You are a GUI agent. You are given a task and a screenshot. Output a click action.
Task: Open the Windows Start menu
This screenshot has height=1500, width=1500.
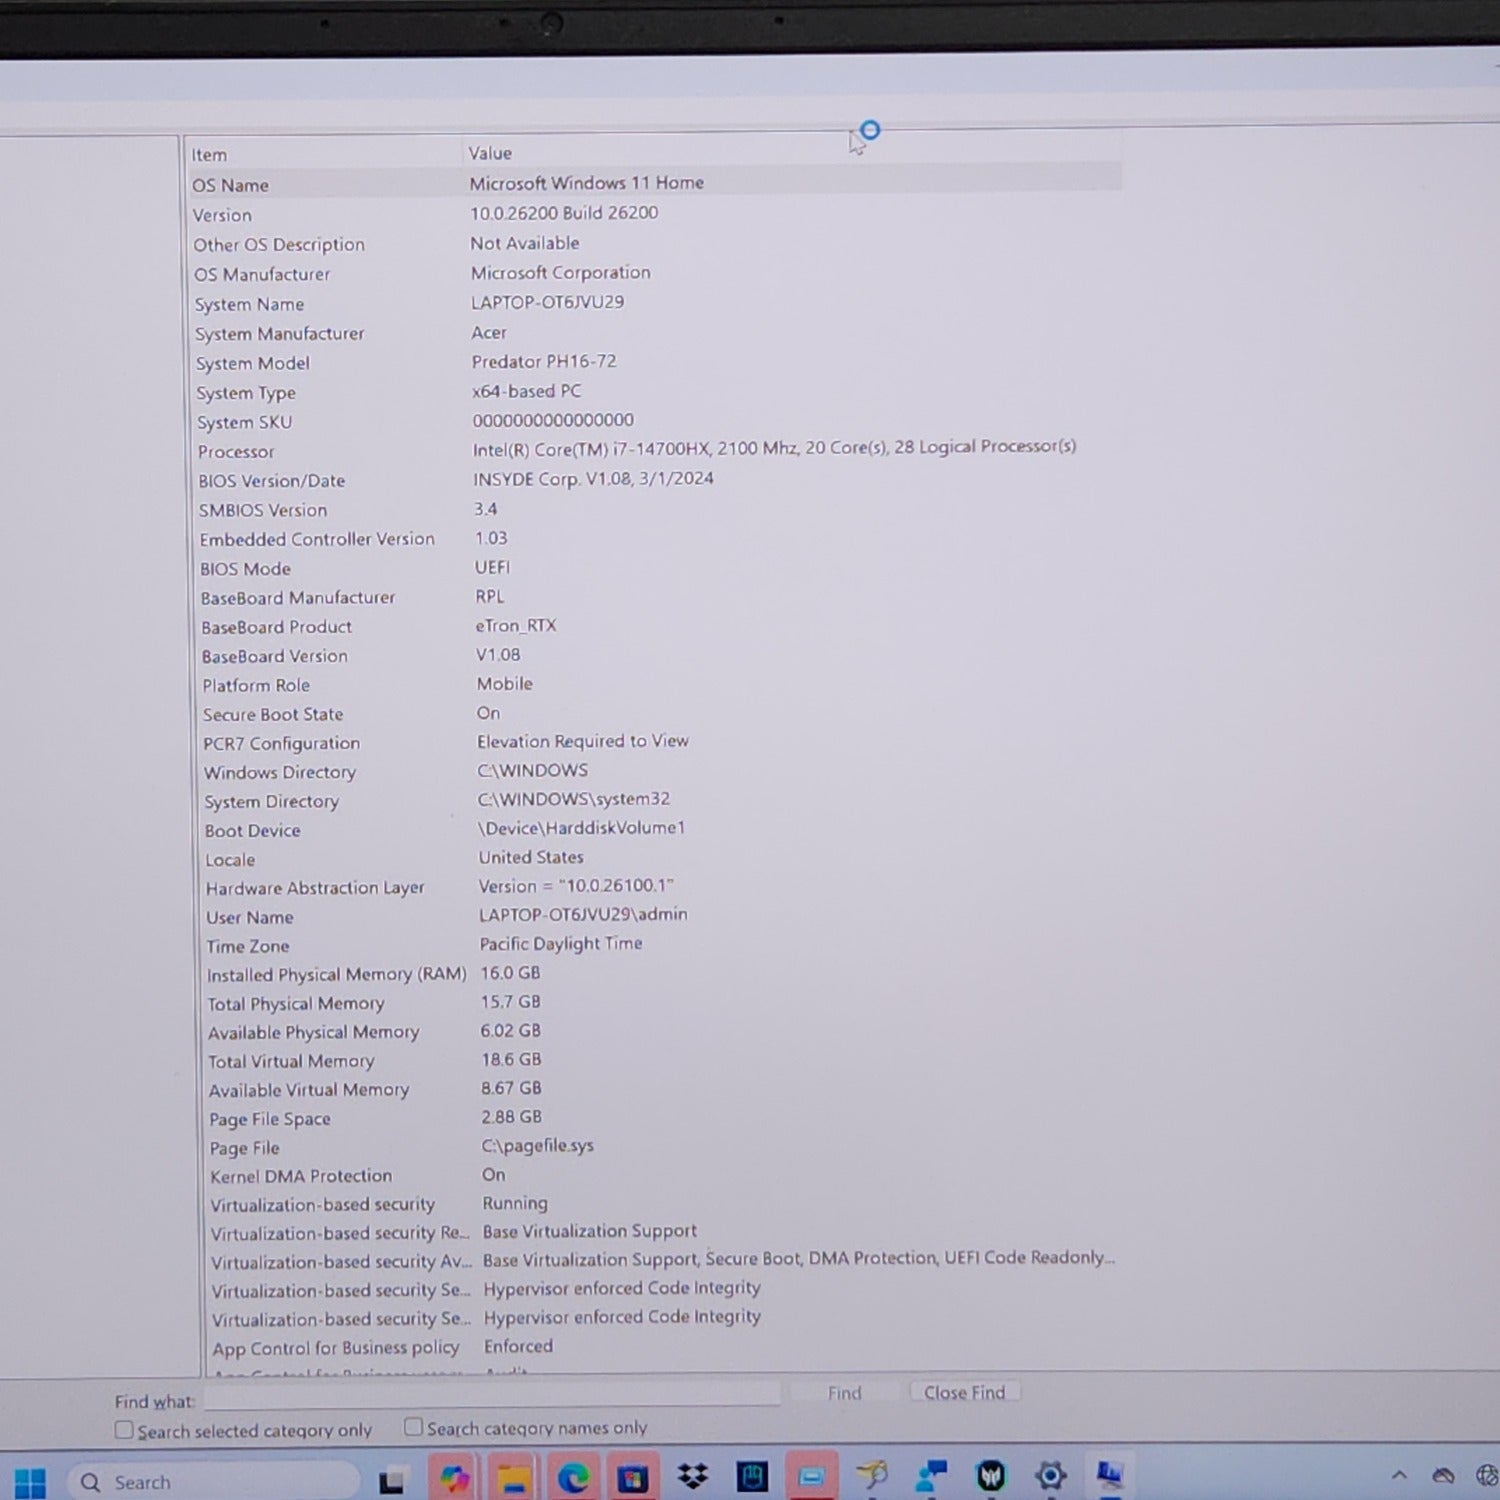[x=30, y=1482]
